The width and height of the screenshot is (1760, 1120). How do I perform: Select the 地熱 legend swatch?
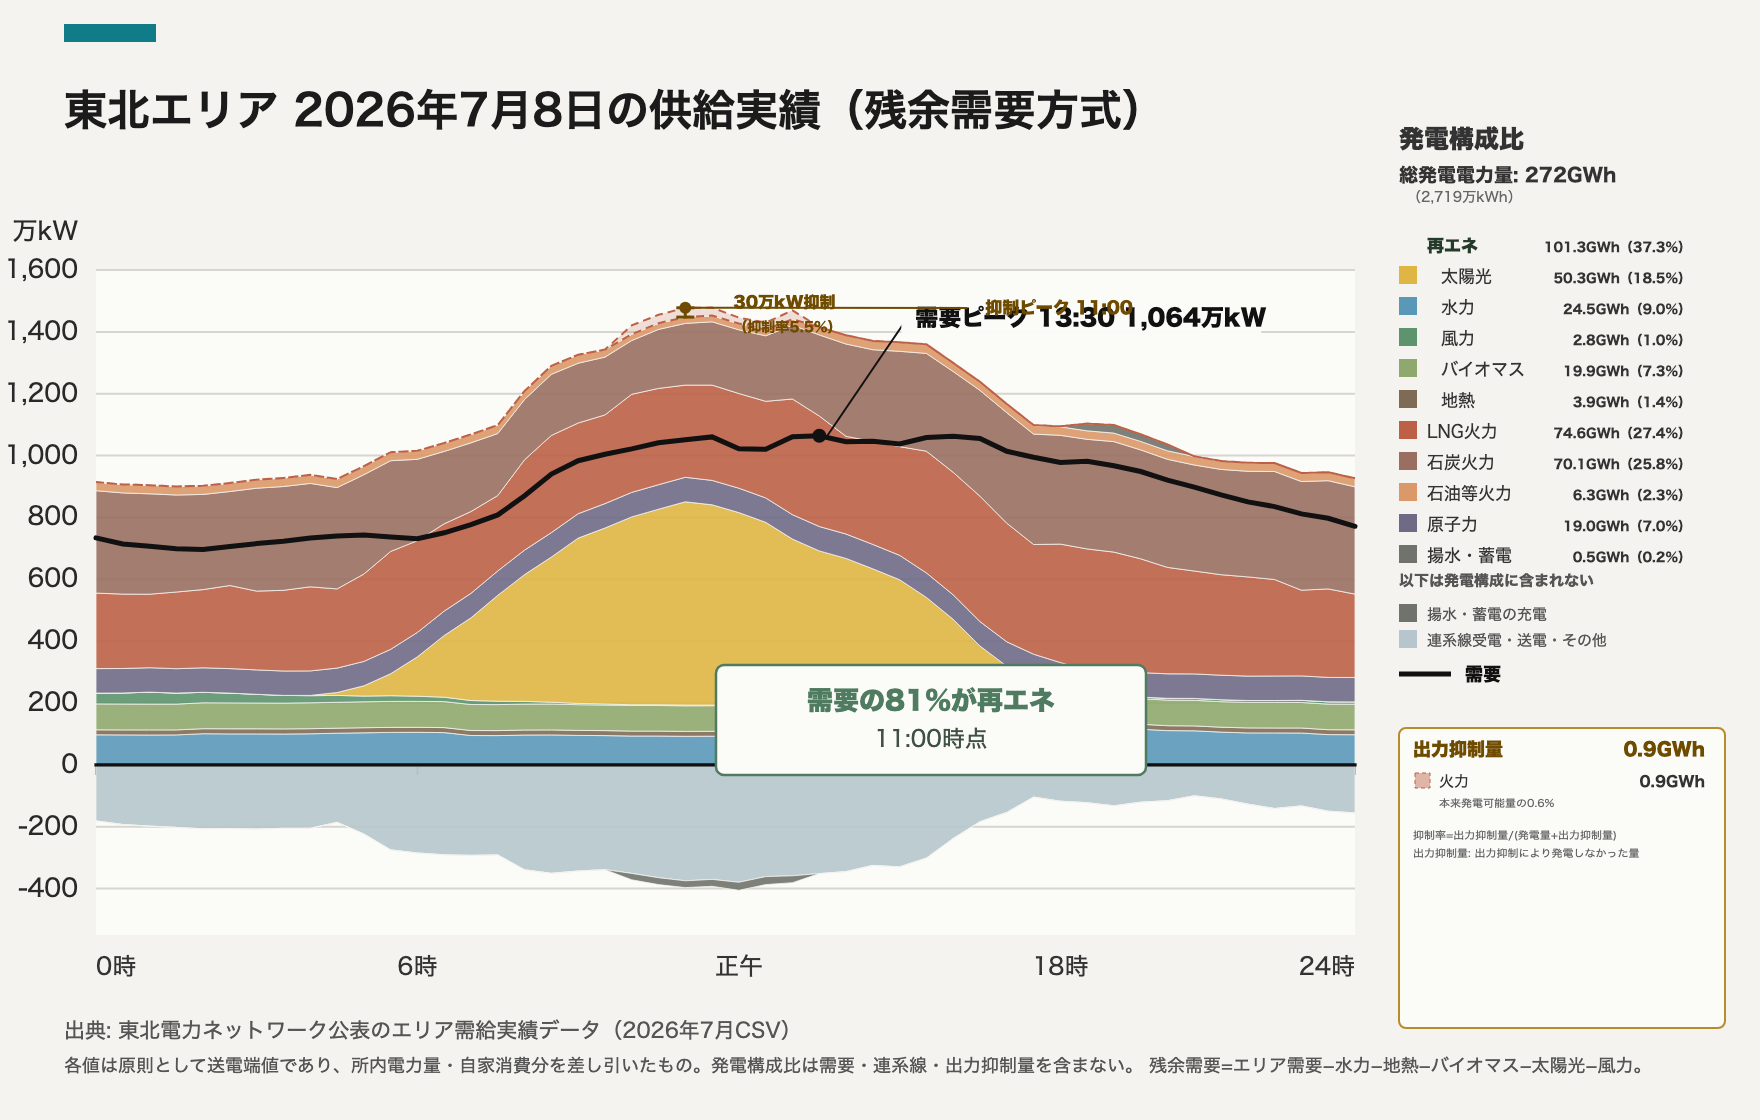pyautogui.click(x=1408, y=399)
